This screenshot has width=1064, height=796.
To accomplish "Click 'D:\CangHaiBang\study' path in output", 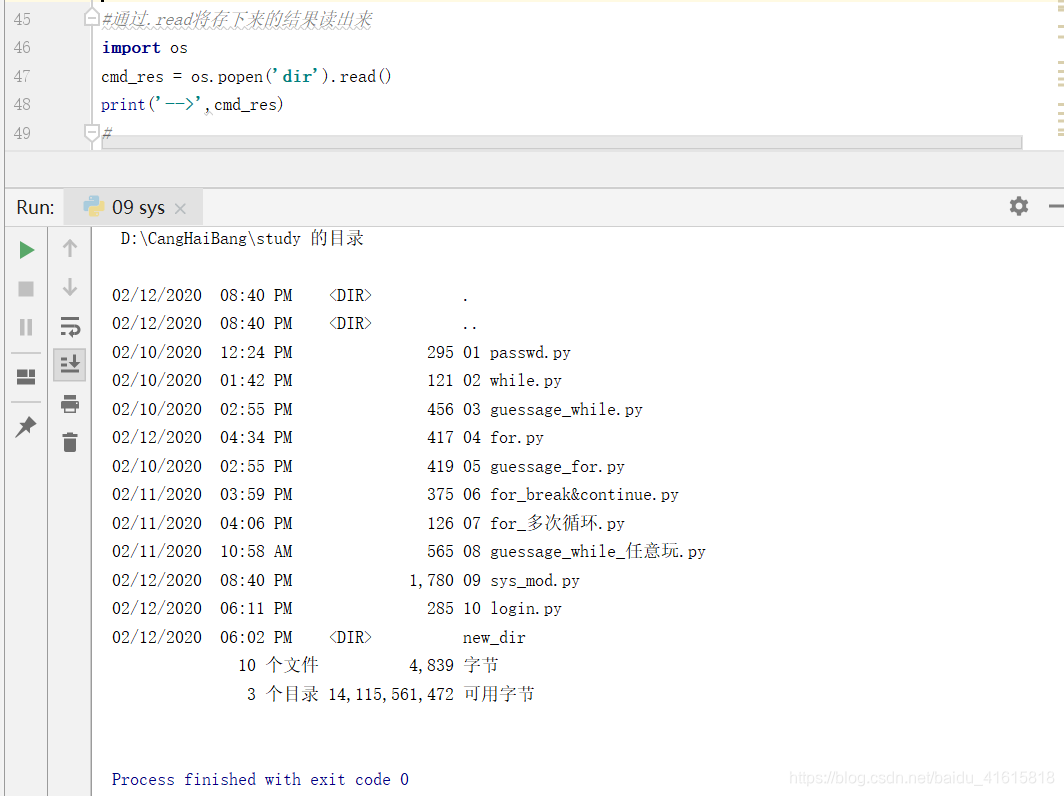I will point(210,238).
